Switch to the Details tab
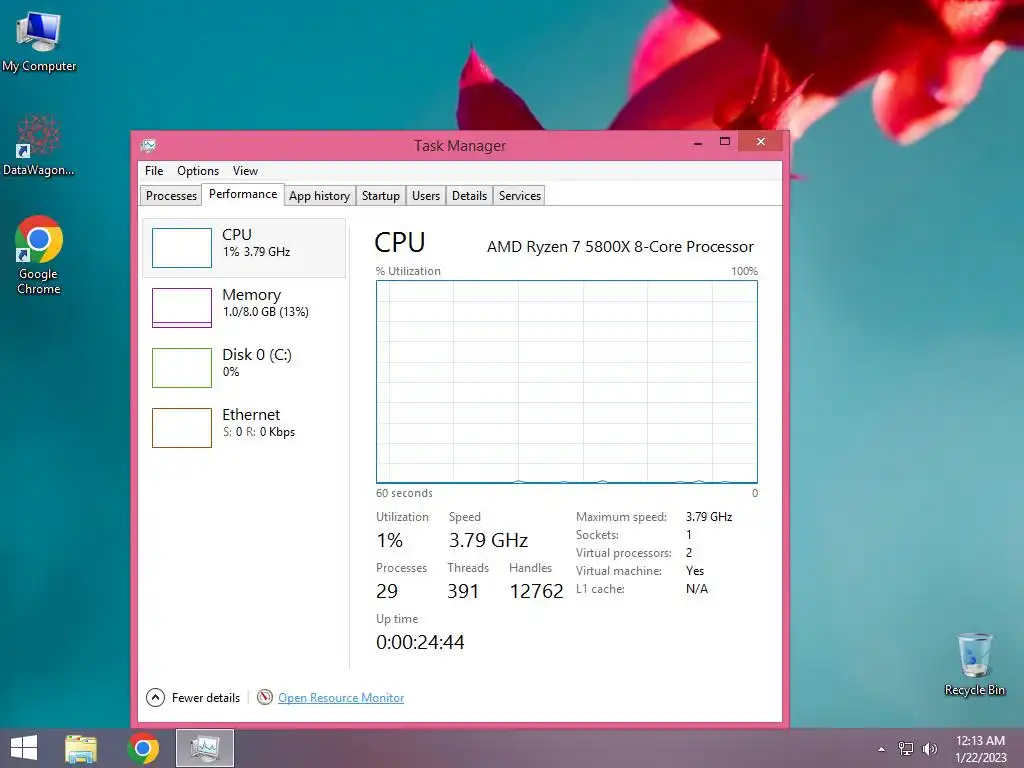Image resolution: width=1024 pixels, height=768 pixels. [469, 196]
